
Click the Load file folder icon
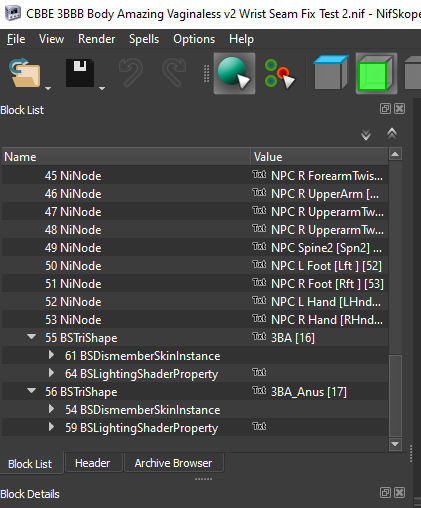25,73
